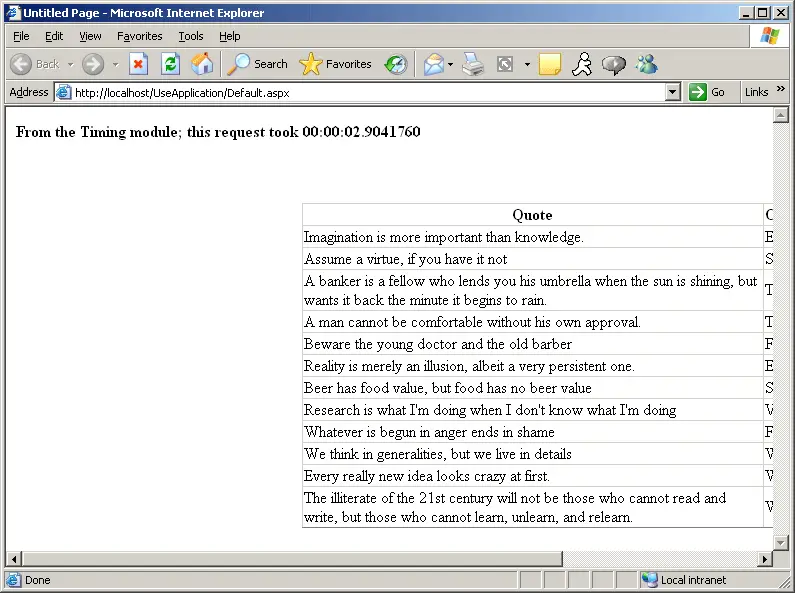
Task: Open the Discuss speech bubble icon
Action: [x=614, y=64]
